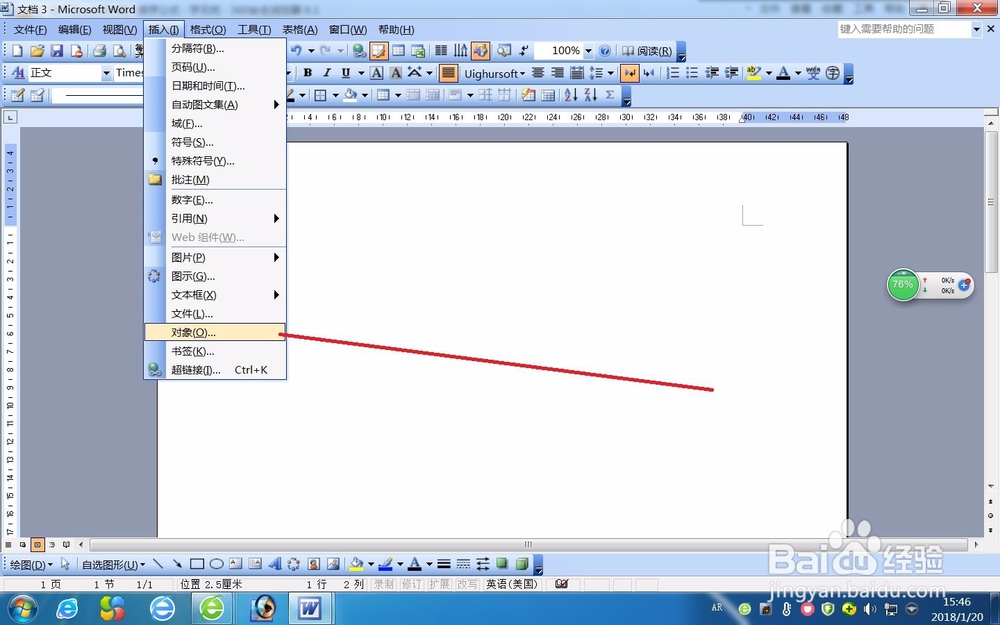Choose 页码(U)... menu item
This screenshot has width=1000, height=625.
pos(216,67)
